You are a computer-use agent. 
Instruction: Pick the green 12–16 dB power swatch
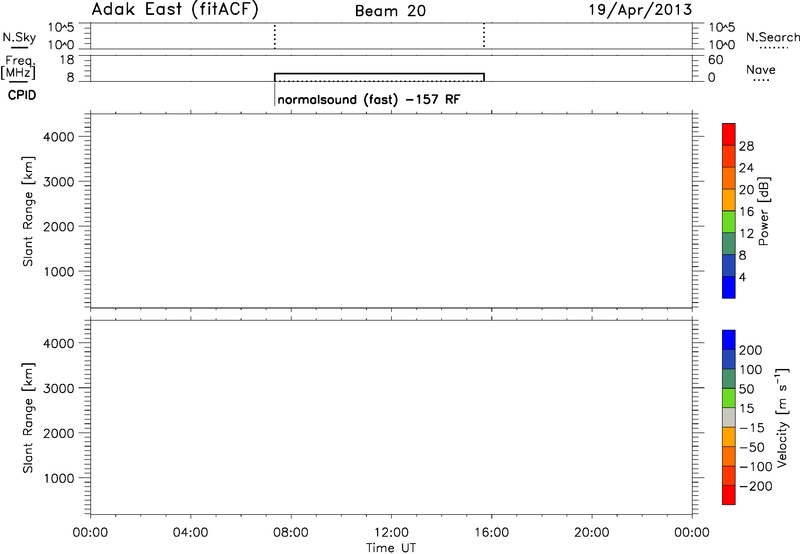[729, 222]
